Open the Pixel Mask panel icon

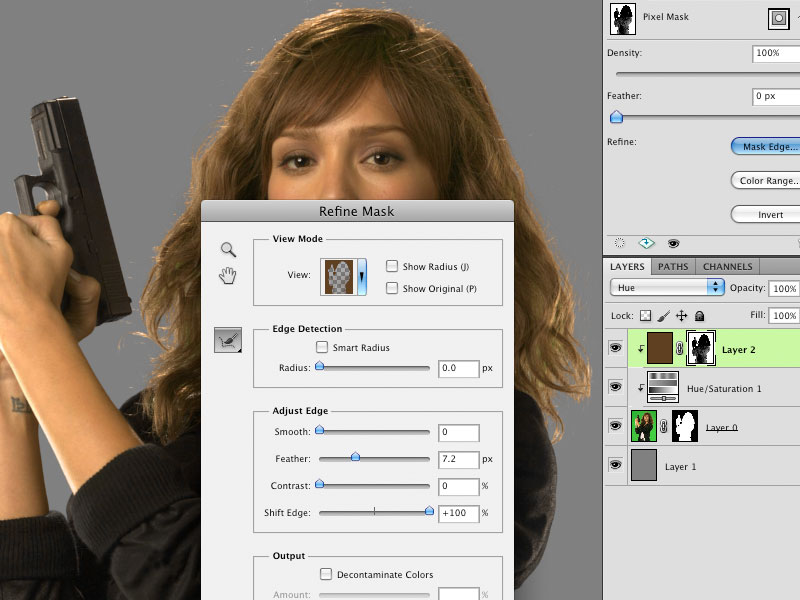[781, 17]
